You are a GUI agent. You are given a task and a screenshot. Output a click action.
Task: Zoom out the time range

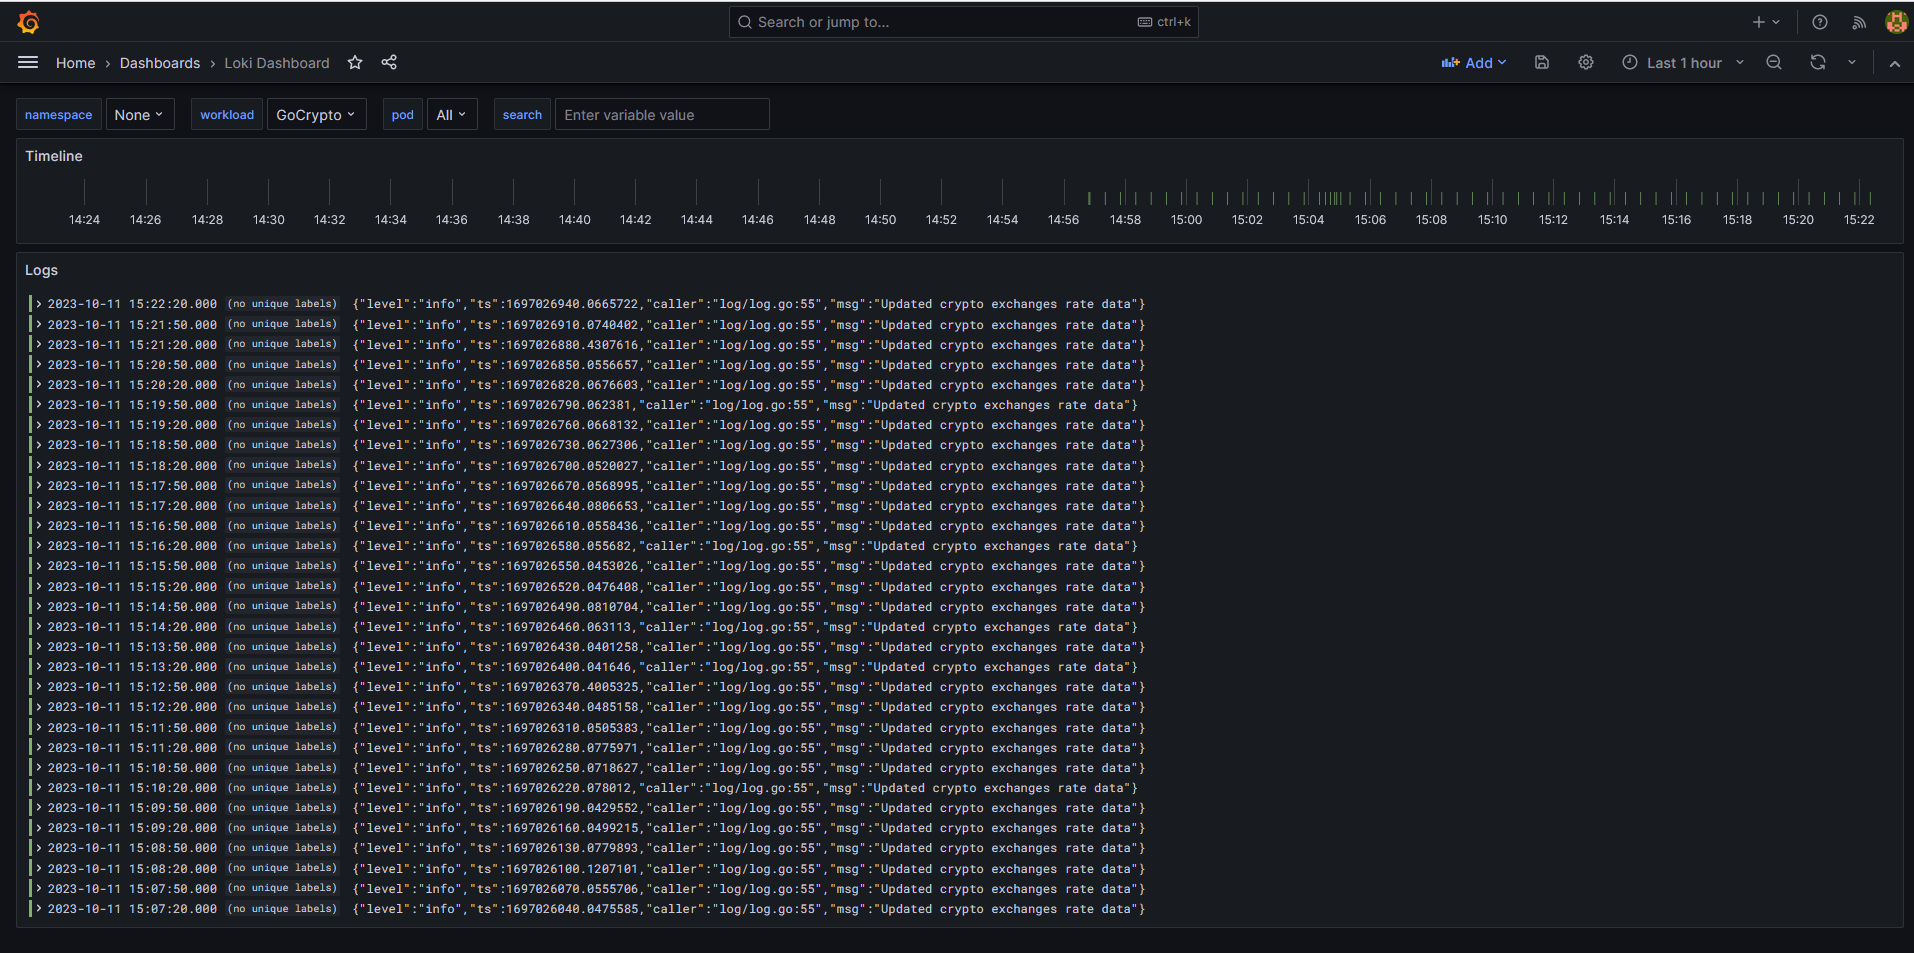tap(1774, 63)
